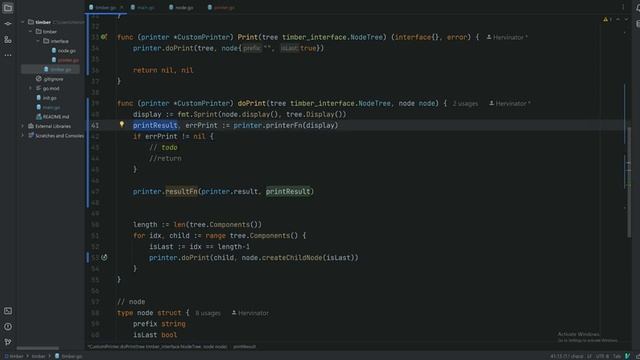640x360 pixels.
Task: Click the recursive call gutter icon on line 53
Action: point(104,257)
